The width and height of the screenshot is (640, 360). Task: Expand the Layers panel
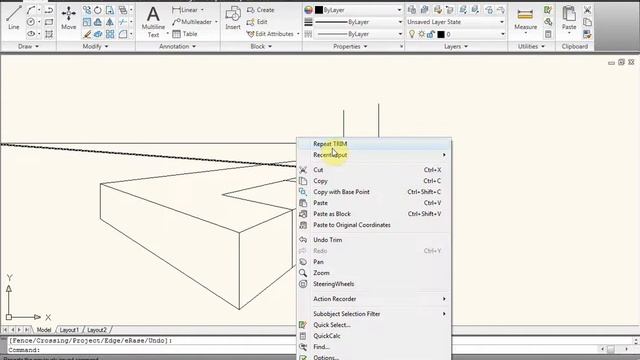pos(456,47)
